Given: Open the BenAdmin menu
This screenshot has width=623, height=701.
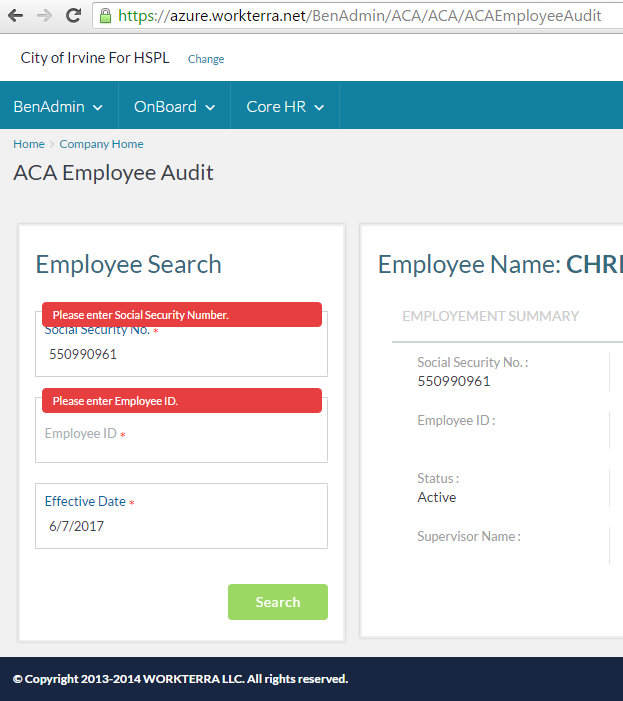Looking at the screenshot, I should [x=59, y=106].
